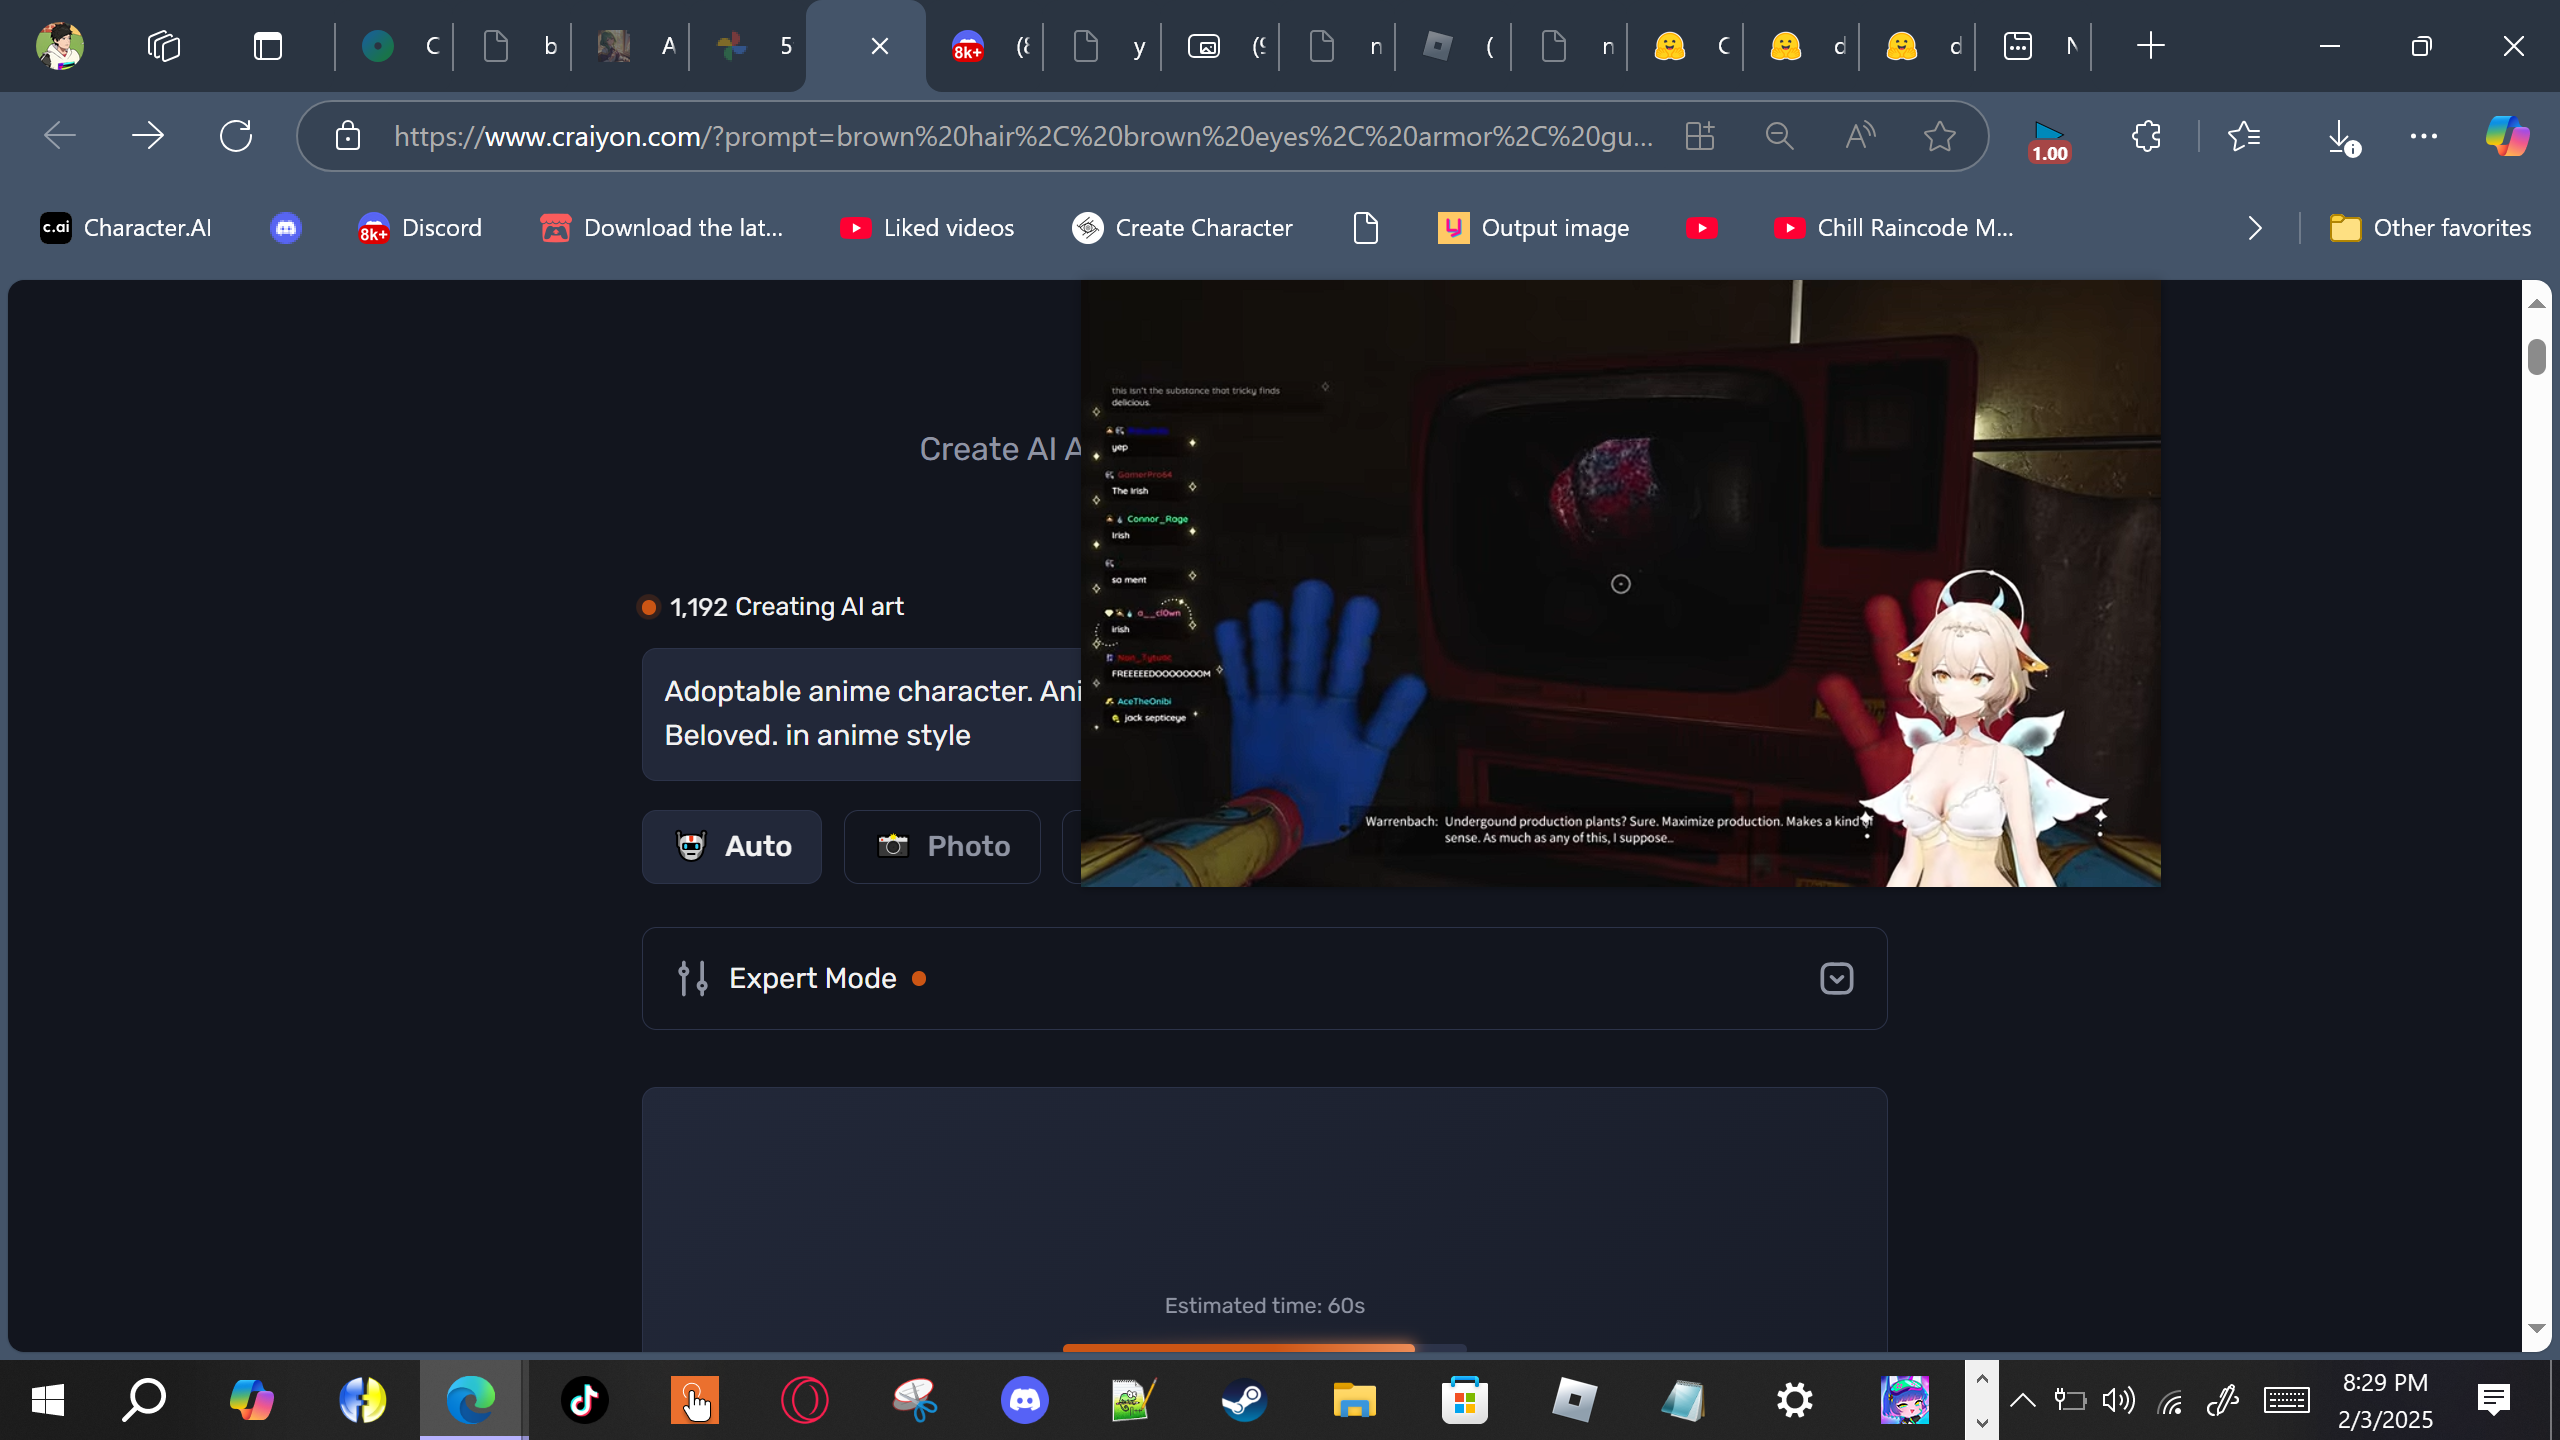
Task: Open the Create Character bookmark
Action: [1182, 228]
